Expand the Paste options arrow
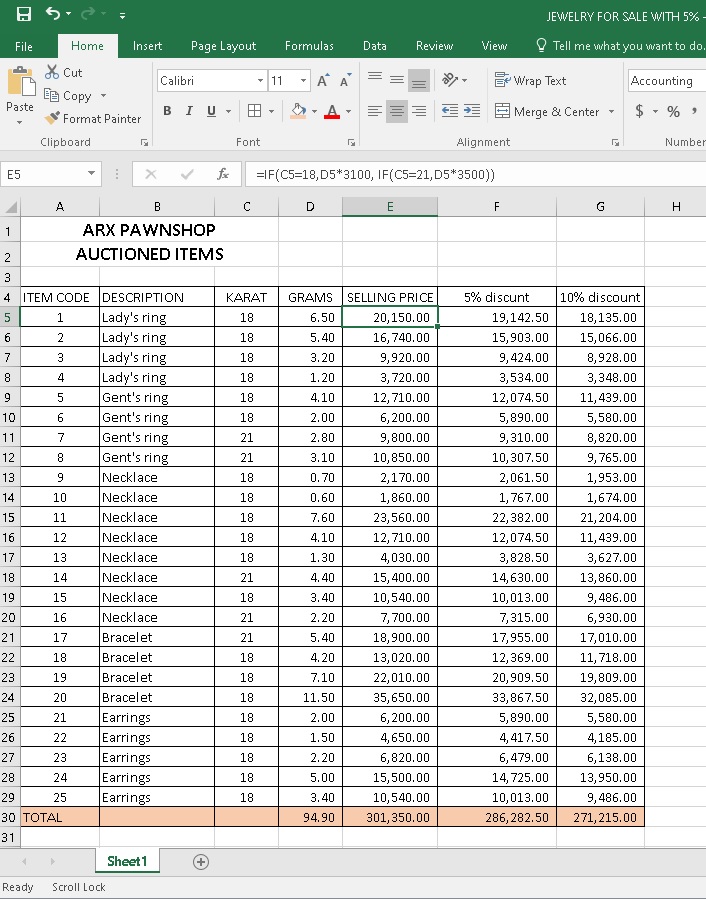706x899 pixels. click(x=19, y=122)
